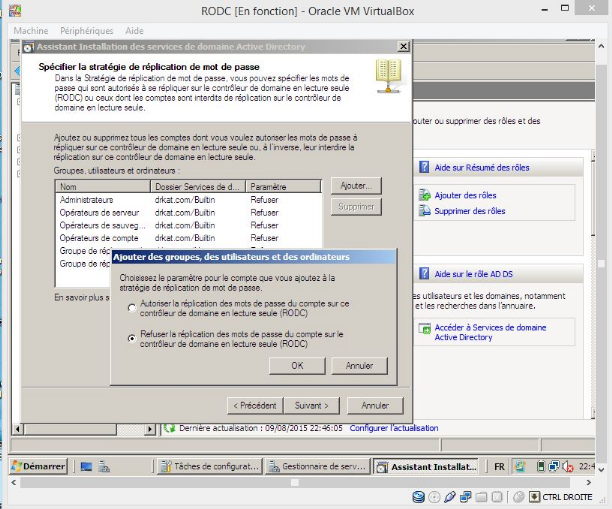Click the Précédent button
612x509 pixels.
(x=254, y=406)
